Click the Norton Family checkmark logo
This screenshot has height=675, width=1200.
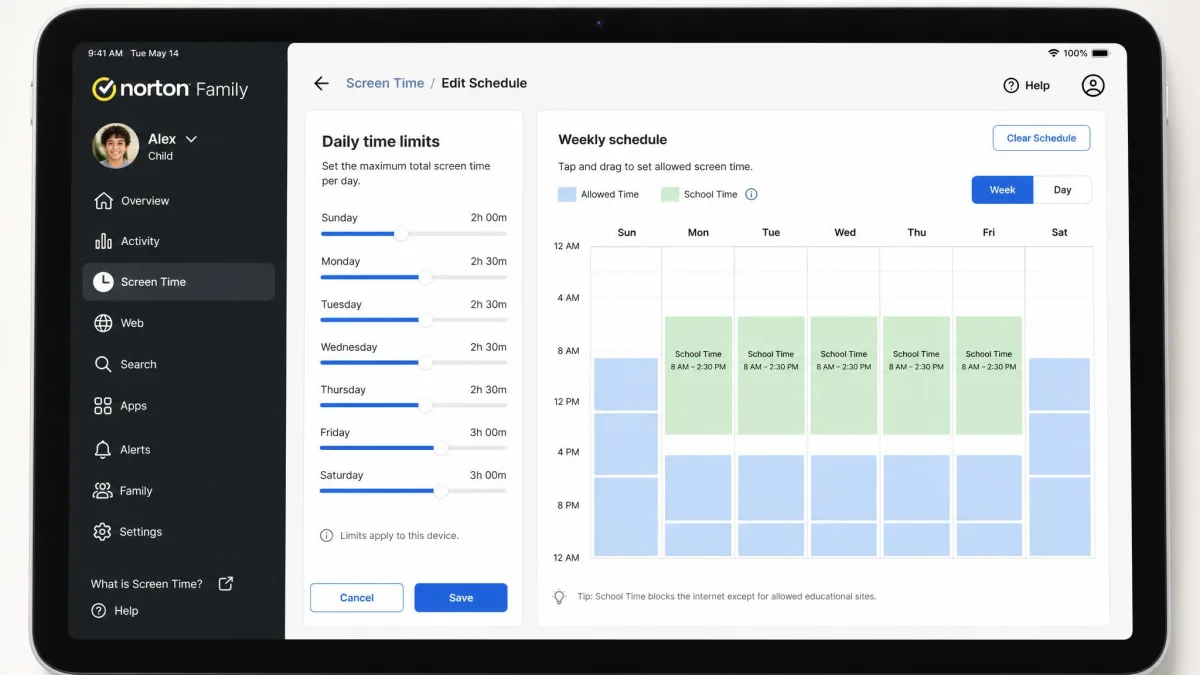(x=104, y=89)
